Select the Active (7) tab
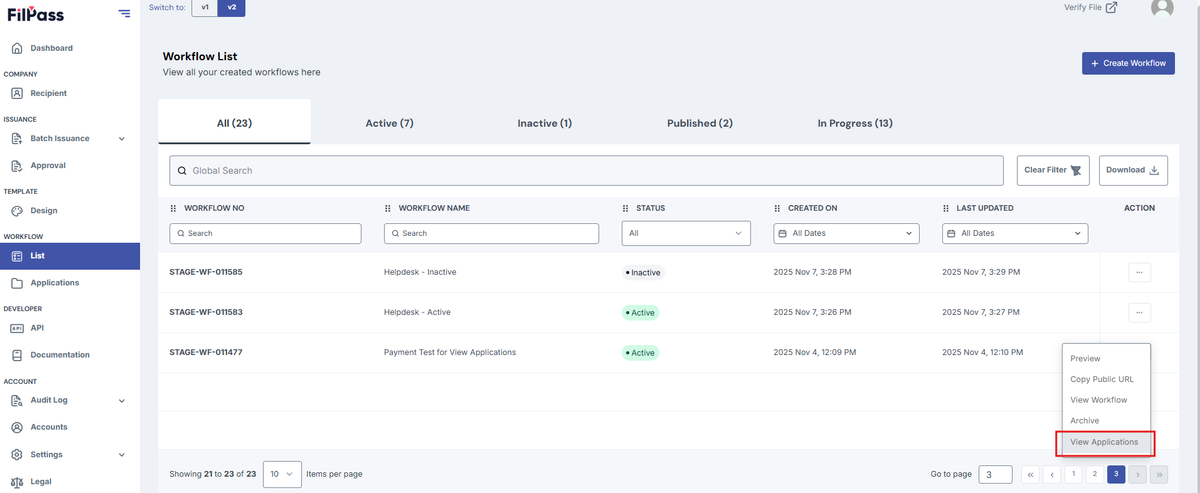1200x493 pixels. [x=389, y=123]
